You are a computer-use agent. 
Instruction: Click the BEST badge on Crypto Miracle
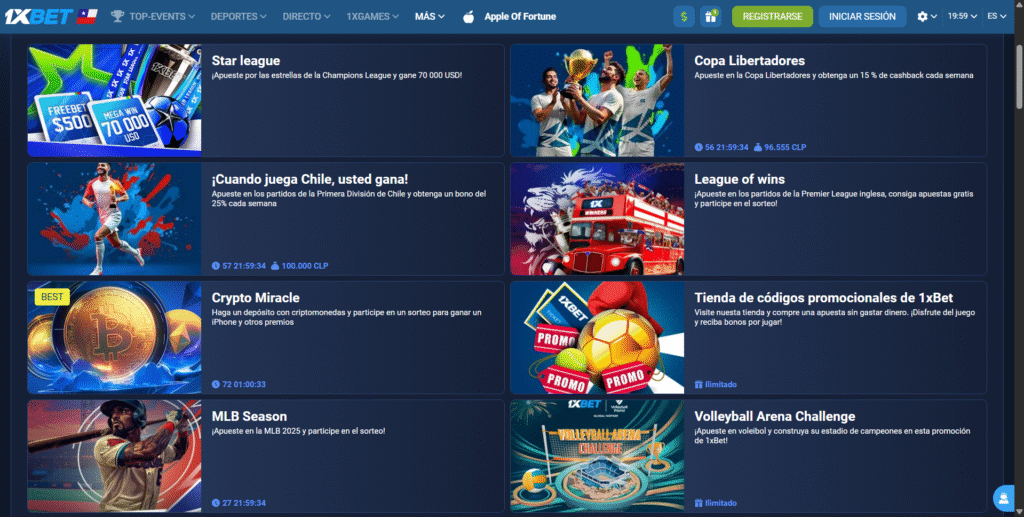52,297
